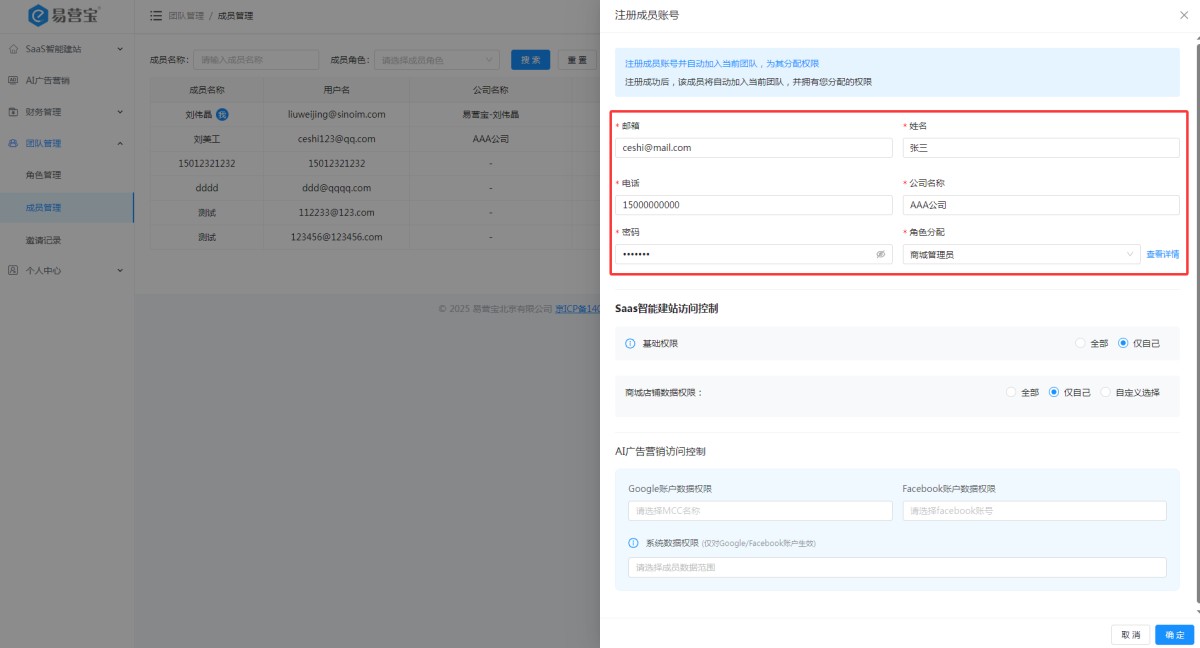
Task: Click the 邮箱 input field
Action: pyautogui.click(x=754, y=148)
